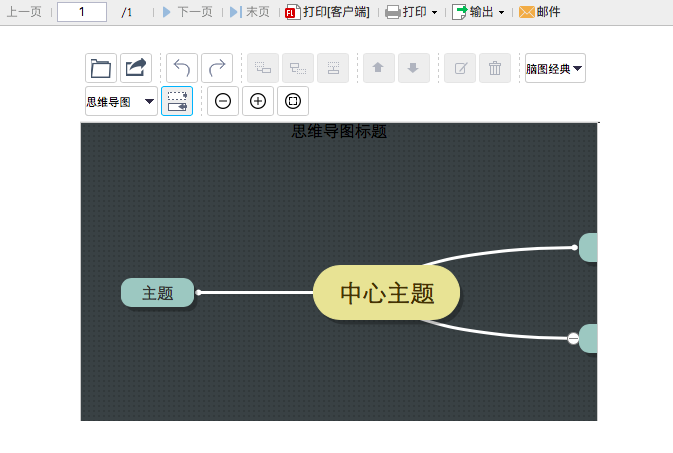Click the 打印[客户端] button
673x453 pixels.
point(327,12)
